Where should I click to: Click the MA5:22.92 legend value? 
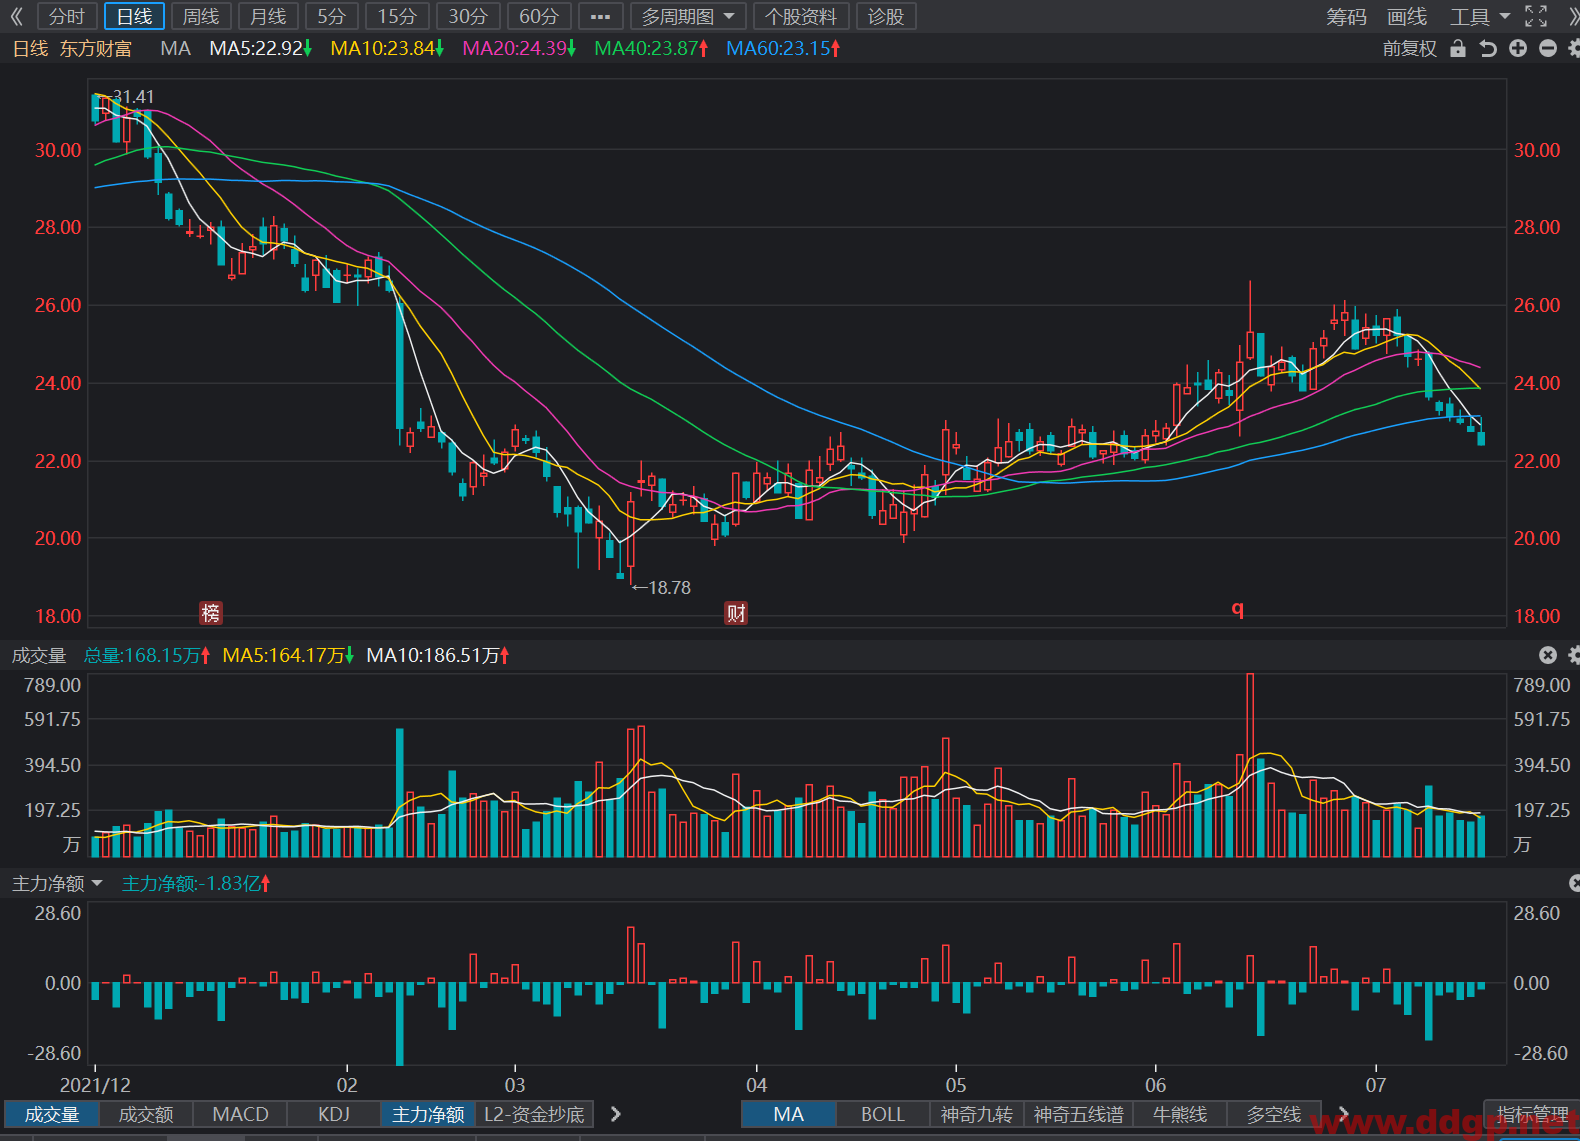261,48
